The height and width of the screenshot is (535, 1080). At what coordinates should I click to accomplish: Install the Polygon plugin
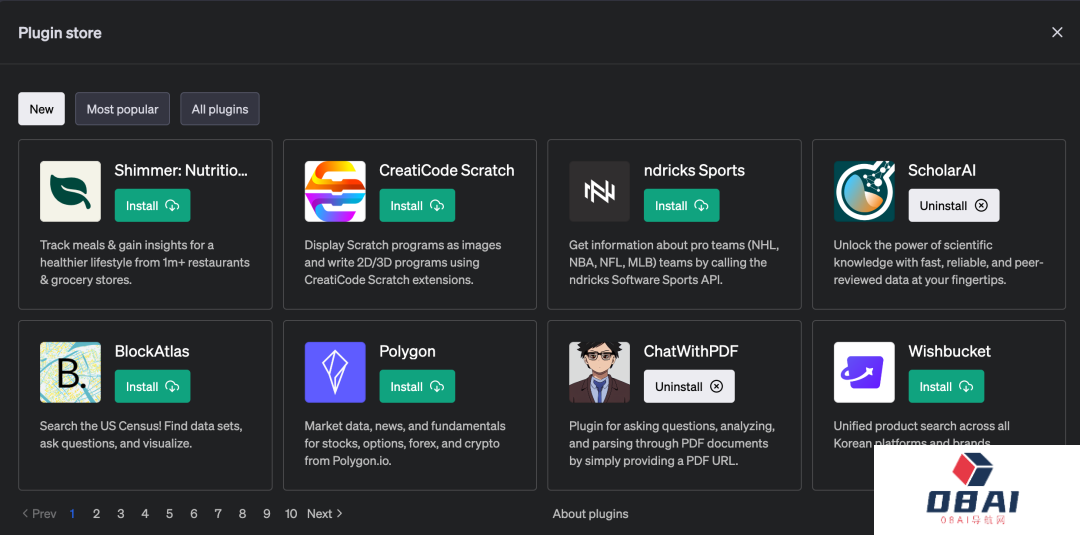417,387
